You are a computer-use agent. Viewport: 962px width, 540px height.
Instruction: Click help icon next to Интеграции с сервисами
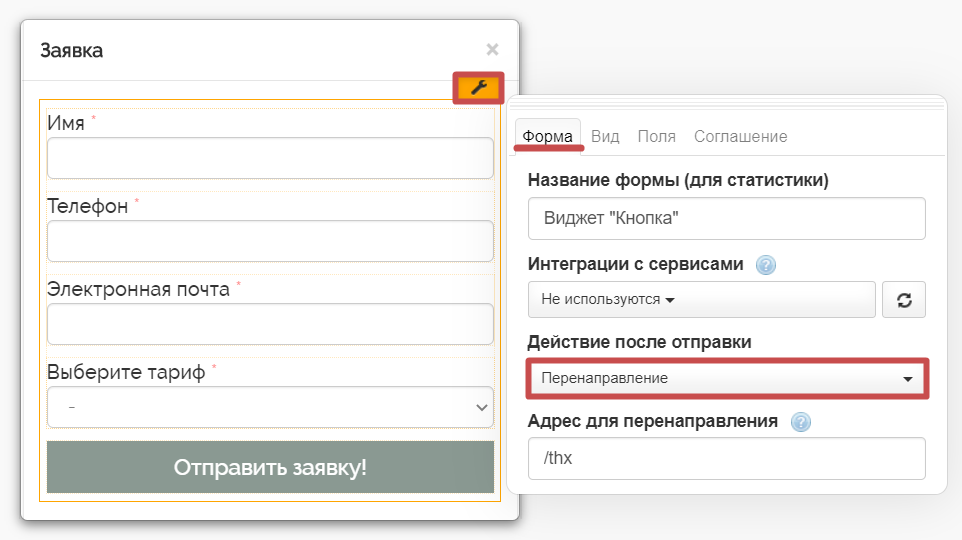point(766,265)
